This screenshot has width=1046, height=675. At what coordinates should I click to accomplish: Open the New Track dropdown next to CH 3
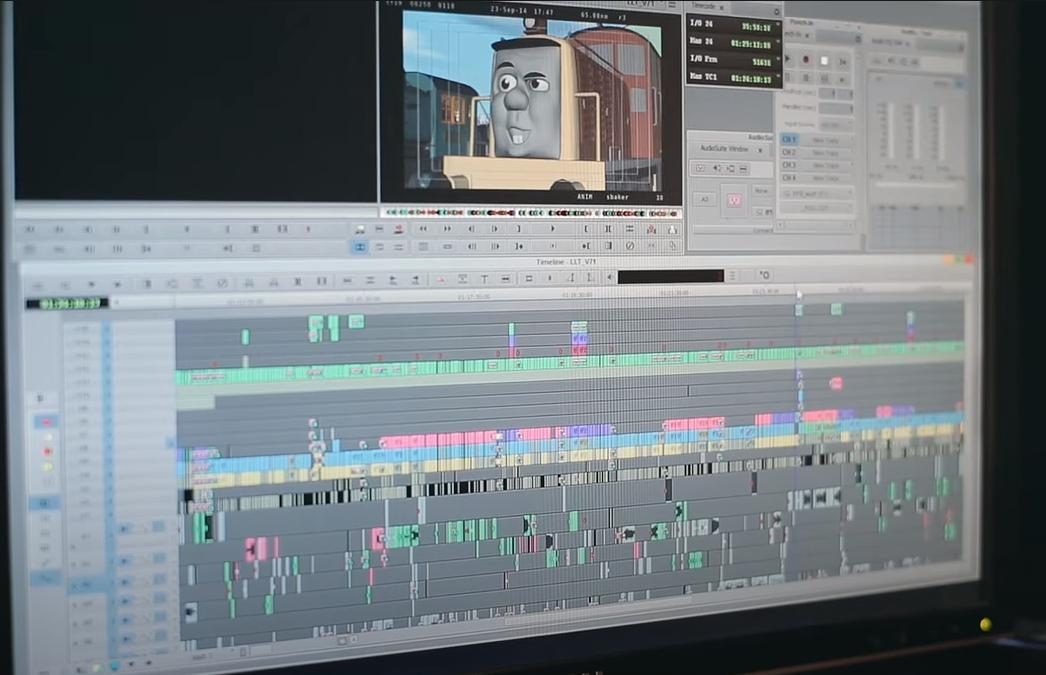click(827, 165)
